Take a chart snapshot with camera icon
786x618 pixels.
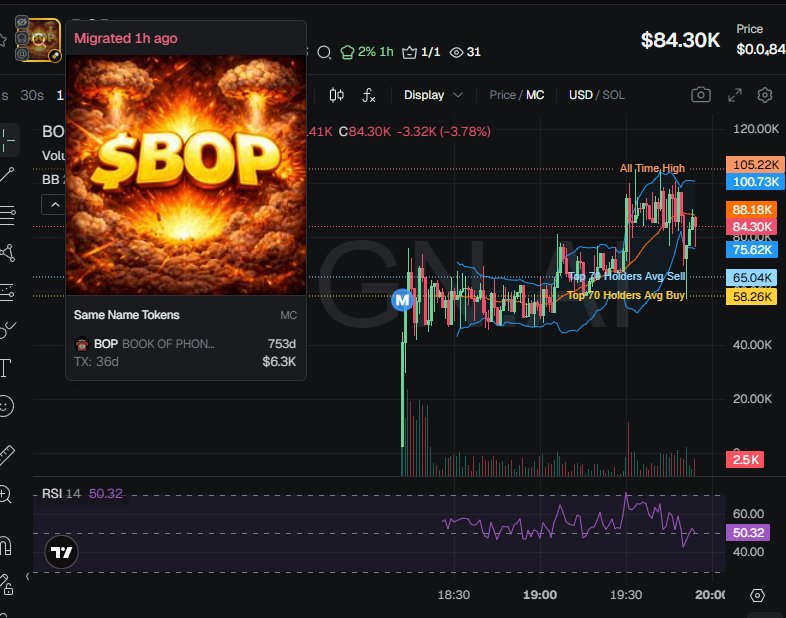click(701, 95)
